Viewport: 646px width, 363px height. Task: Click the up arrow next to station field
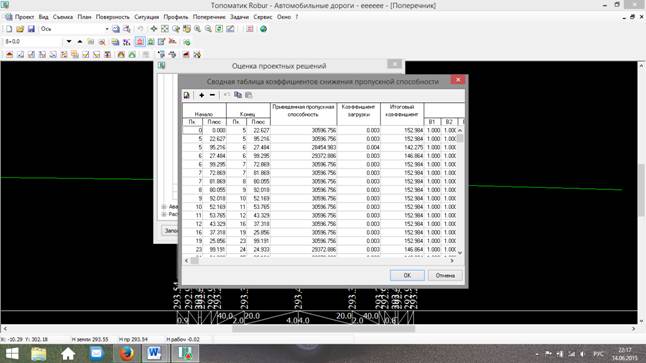pos(80,42)
